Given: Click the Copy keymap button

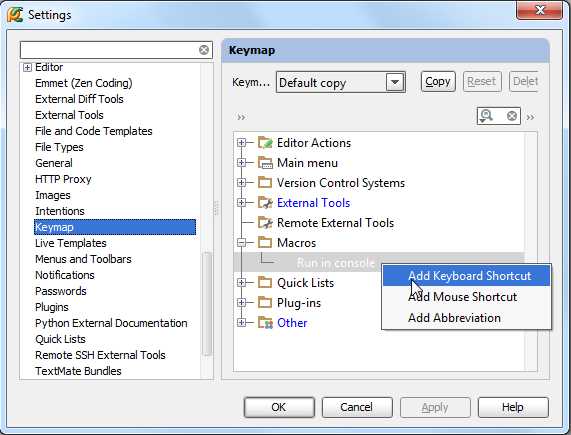Looking at the screenshot, I should point(438,82).
